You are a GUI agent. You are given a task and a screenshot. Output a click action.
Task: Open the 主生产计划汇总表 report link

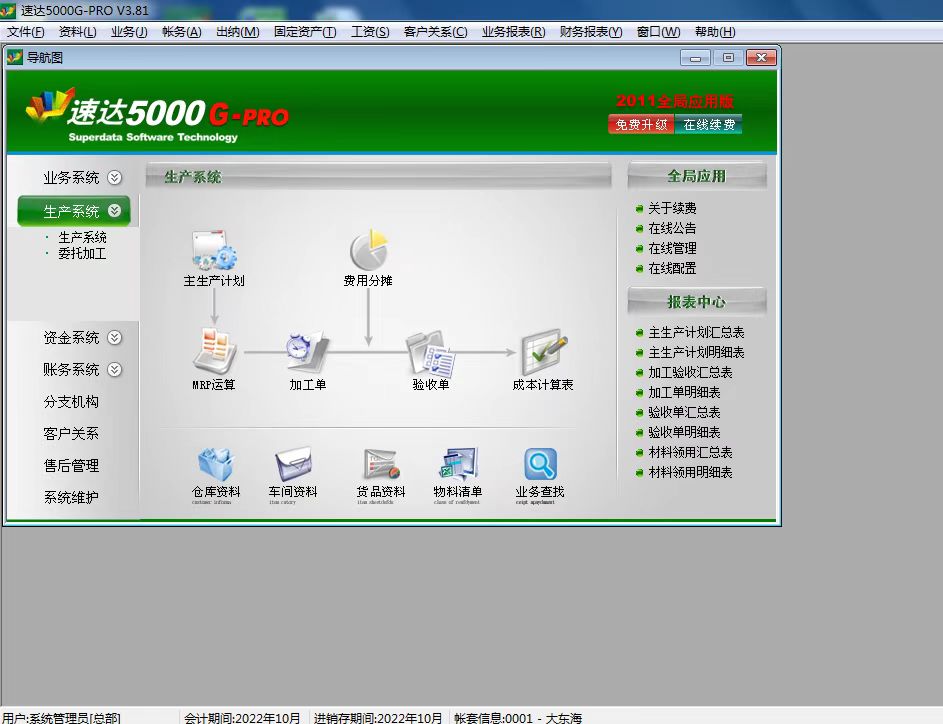696,333
